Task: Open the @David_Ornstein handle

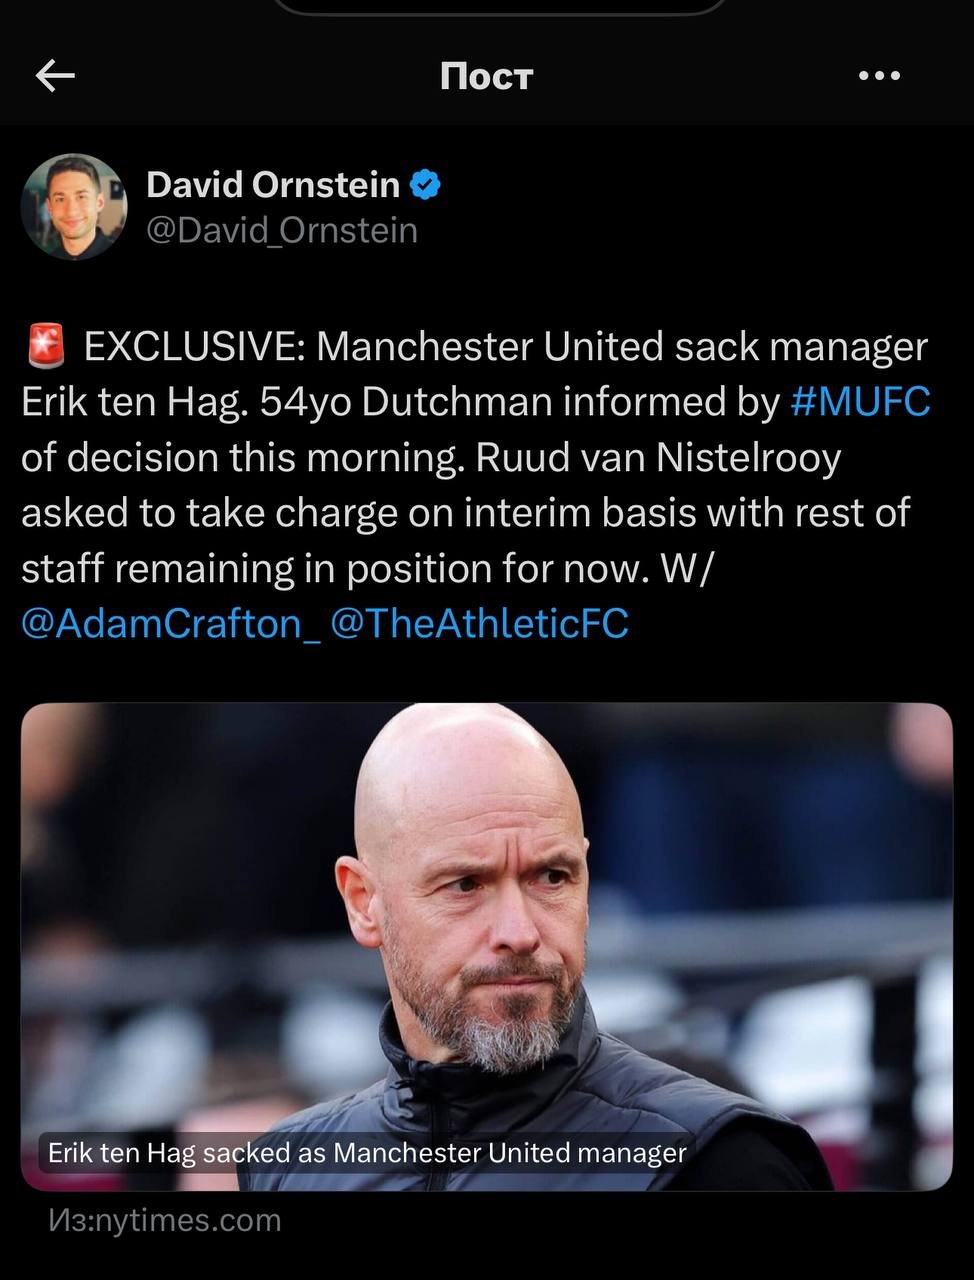Action: pyautogui.click(x=282, y=231)
